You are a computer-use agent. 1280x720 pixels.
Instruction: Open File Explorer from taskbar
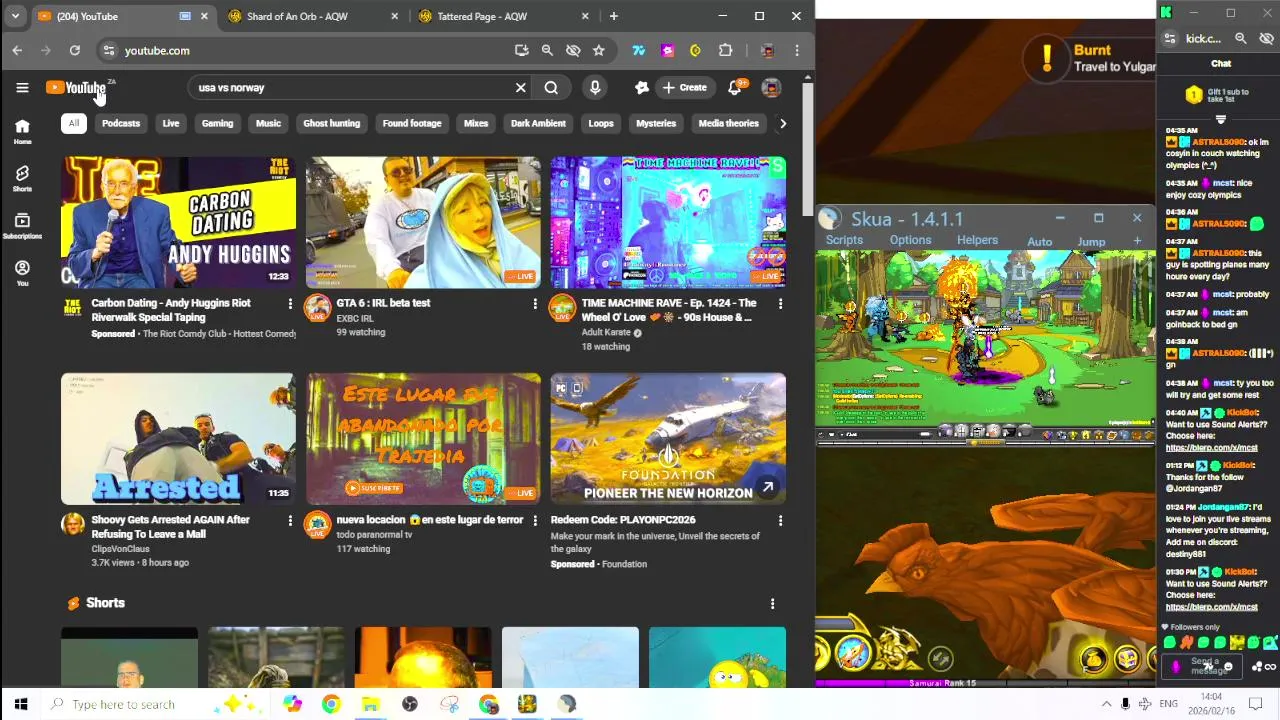(x=370, y=704)
